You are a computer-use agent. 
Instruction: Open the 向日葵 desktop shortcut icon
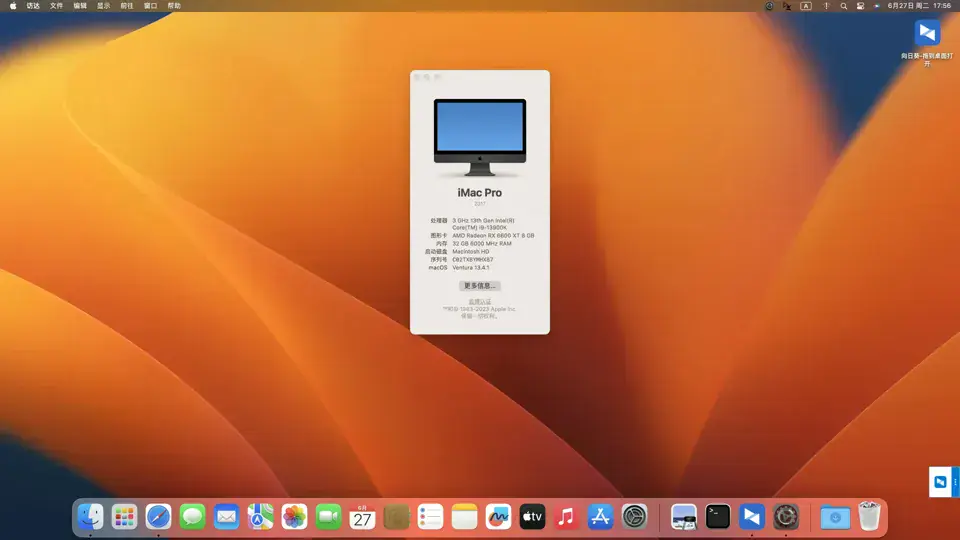point(927,33)
